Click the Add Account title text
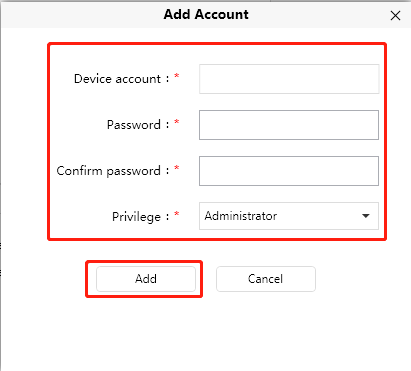The width and height of the screenshot is (411, 371). coord(206,14)
